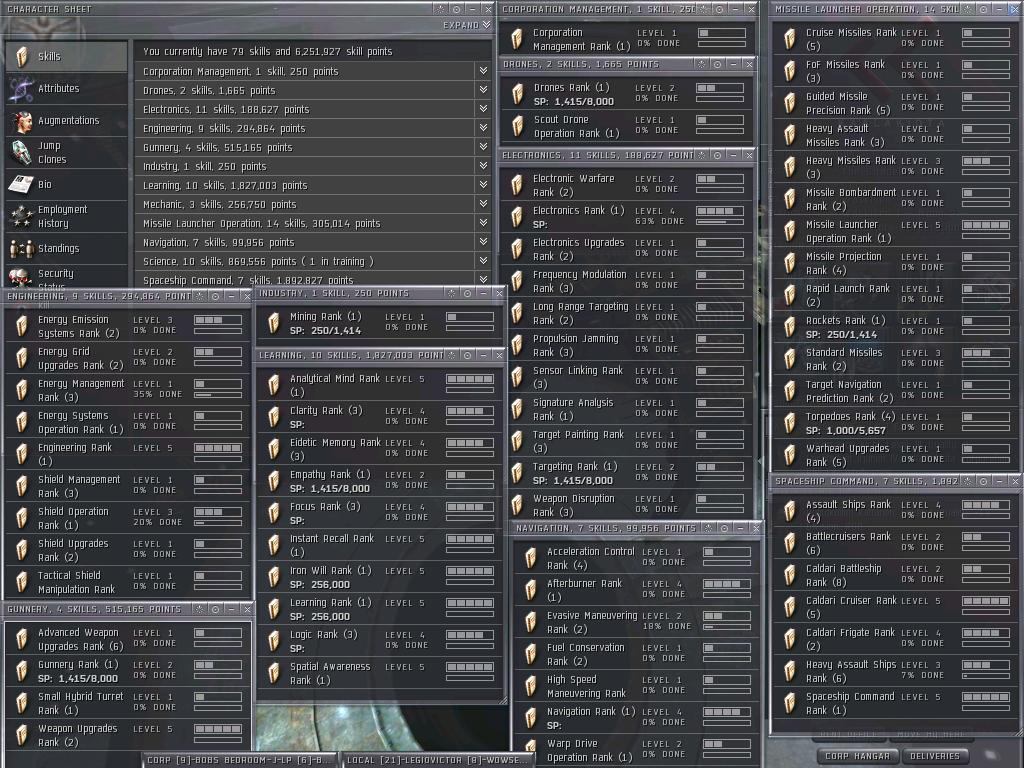1024x768 pixels.
Task: Click the Targeting skill book icon
Action: pyautogui.click(x=517, y=473)
